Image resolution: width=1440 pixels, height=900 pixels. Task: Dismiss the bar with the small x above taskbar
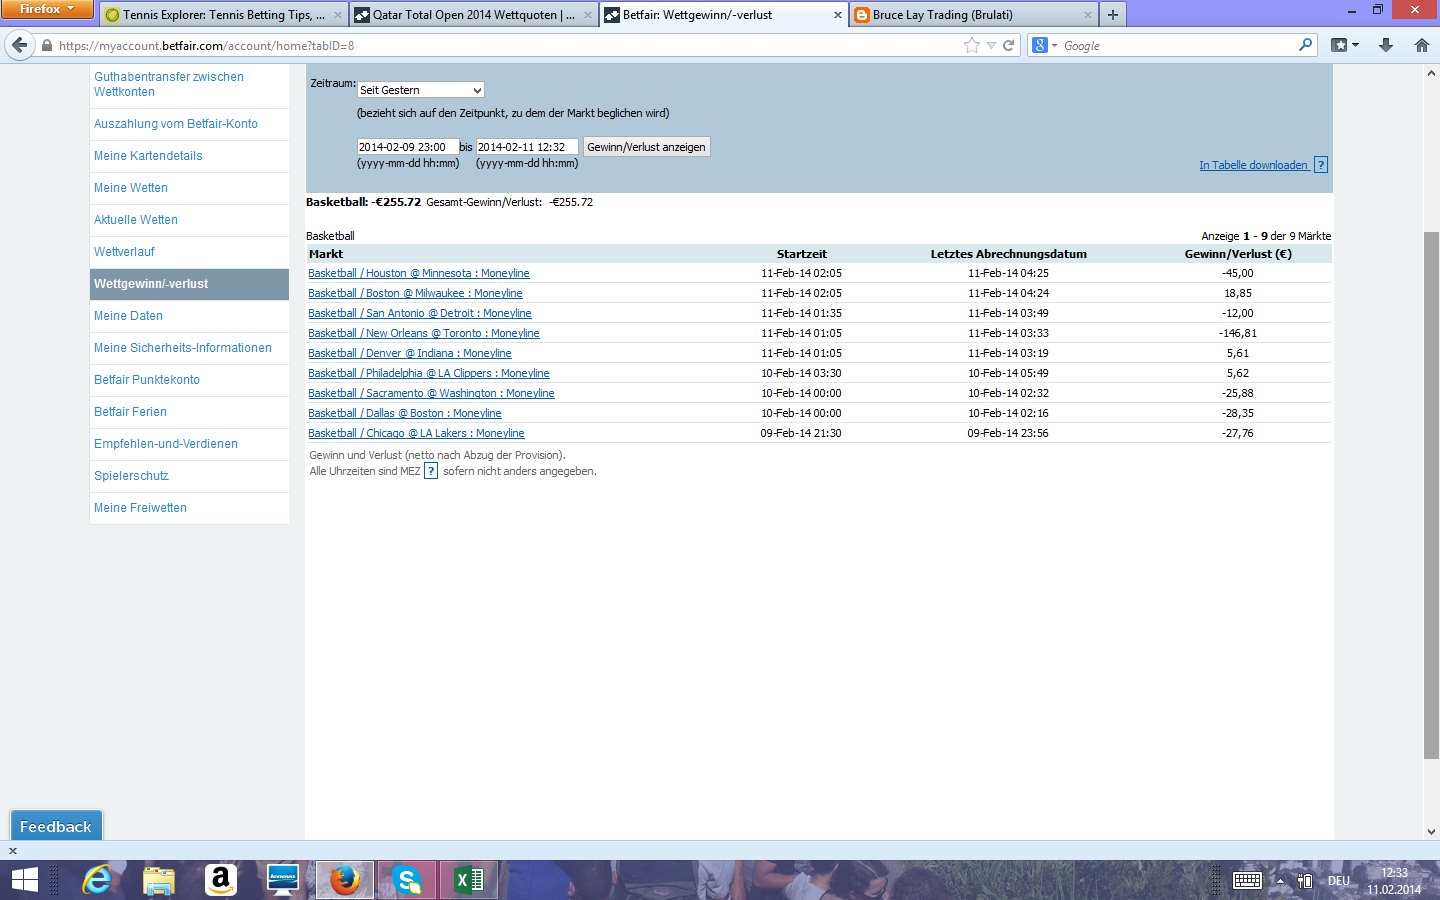click(13, 851)
